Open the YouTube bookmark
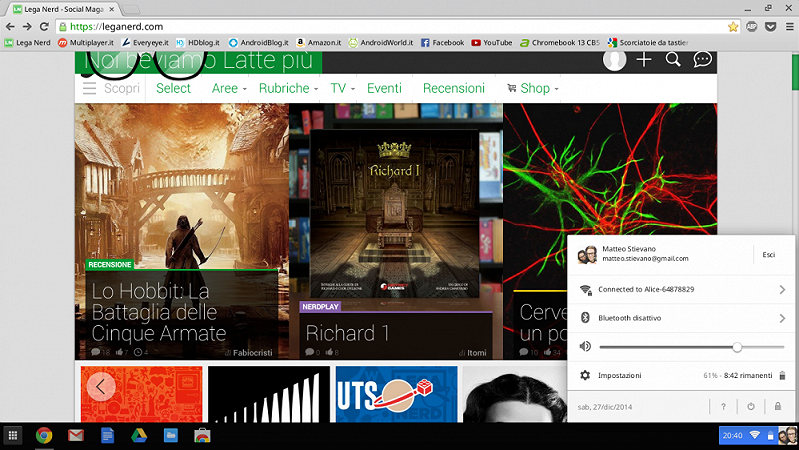799x450 pixels. [x=492, y=43]
